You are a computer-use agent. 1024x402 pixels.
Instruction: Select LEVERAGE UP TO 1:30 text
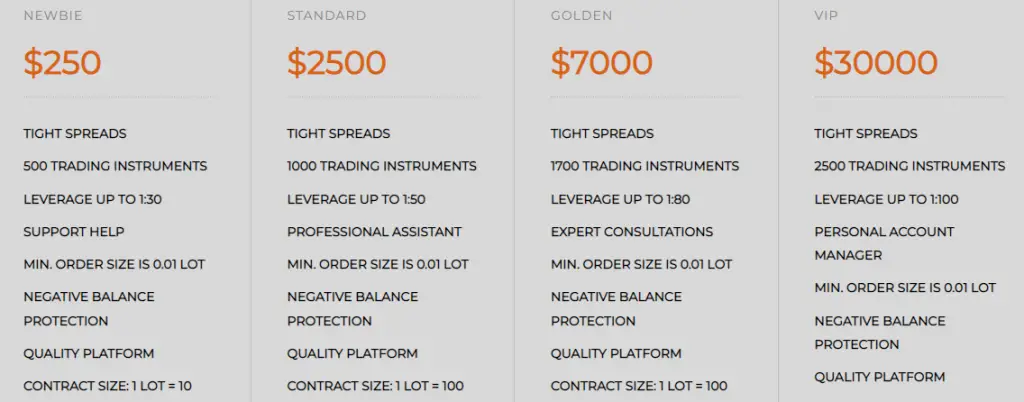point(92,199)
